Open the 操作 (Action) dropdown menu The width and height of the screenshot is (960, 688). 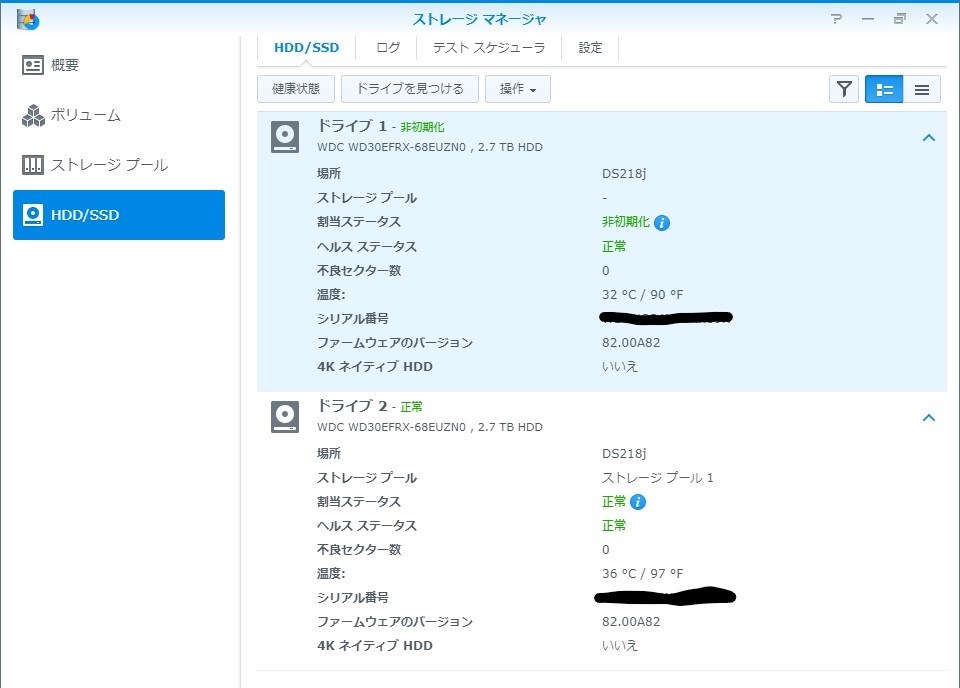[517, 89]
